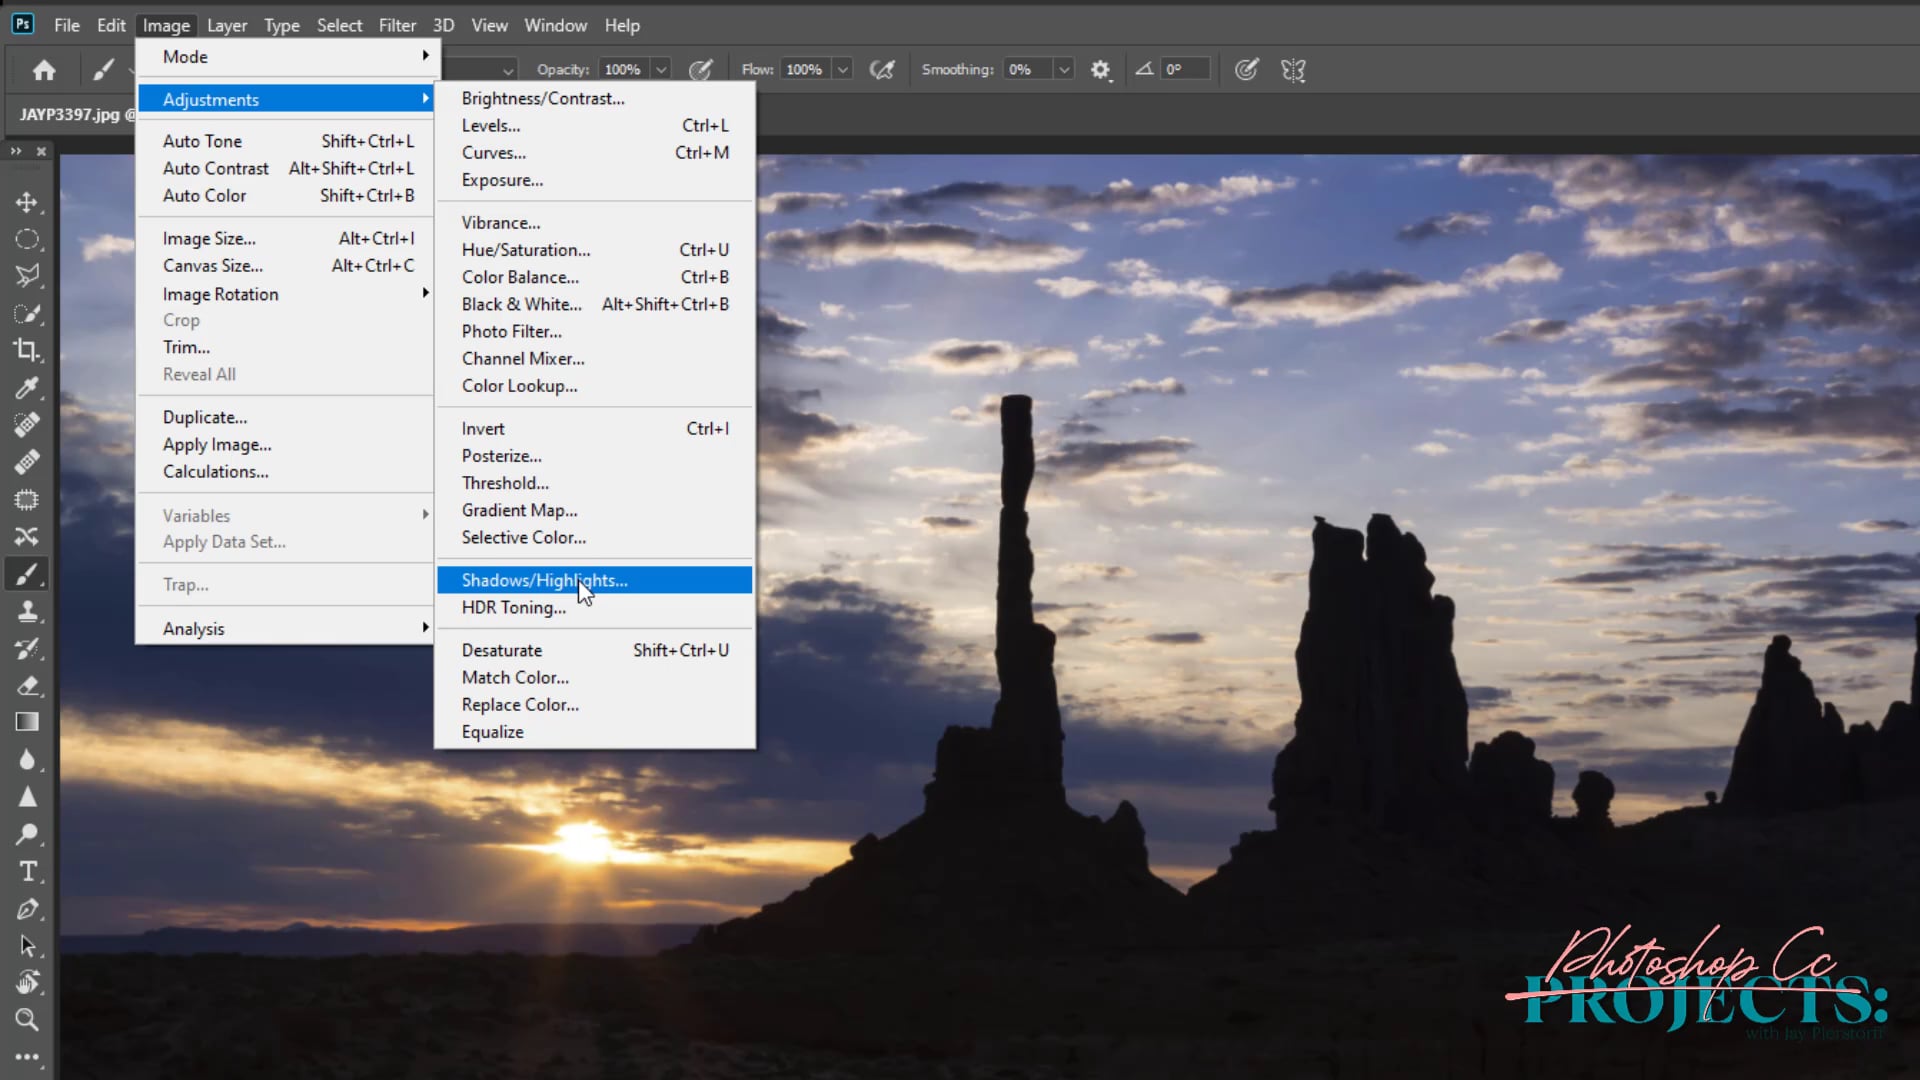
Task: Toggle pressure for opacity button
Action: (701, 70)
